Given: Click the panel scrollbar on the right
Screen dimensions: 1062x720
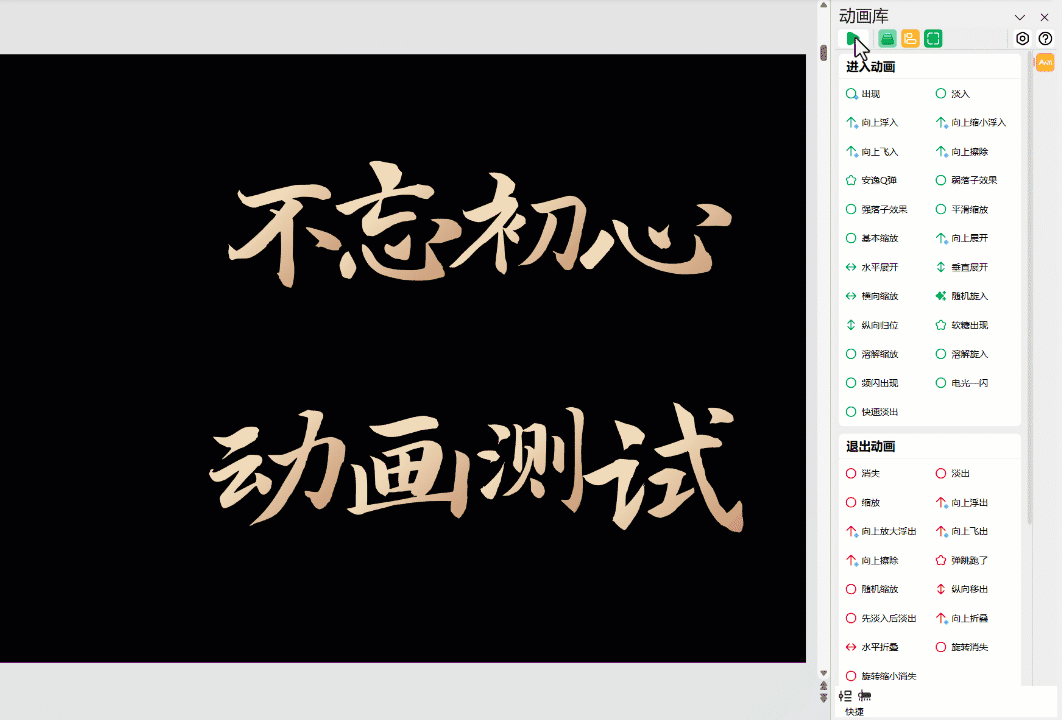Looking at the screenshot, I should tap(1030, 300).
